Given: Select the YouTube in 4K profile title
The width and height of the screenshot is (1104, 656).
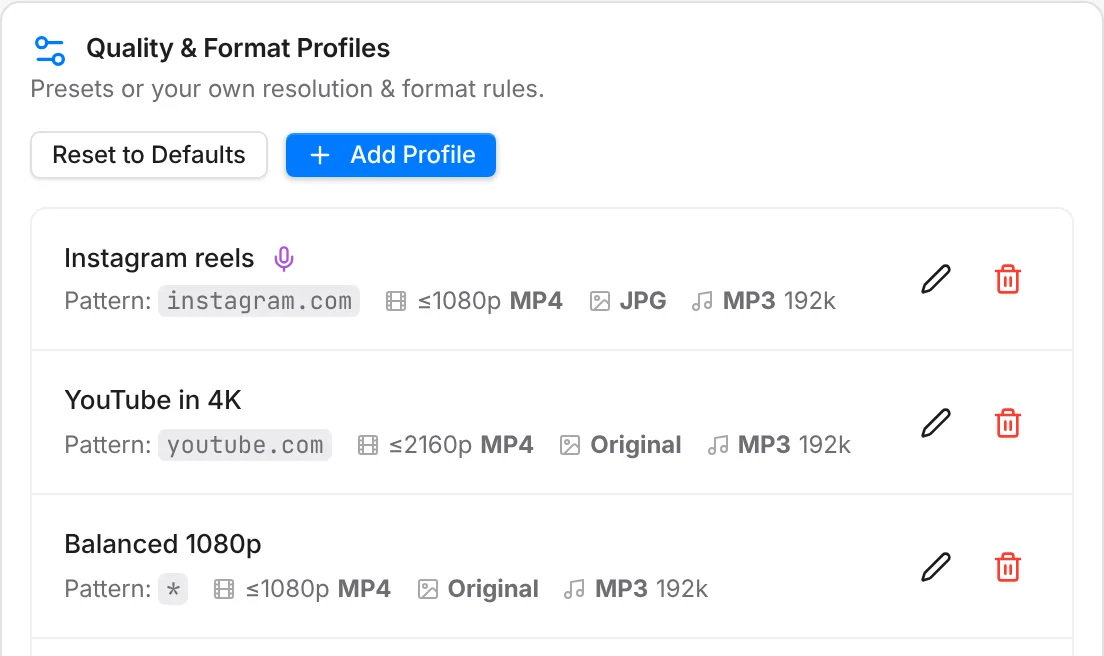Looking at the screenshot, I should click(153, 400).
